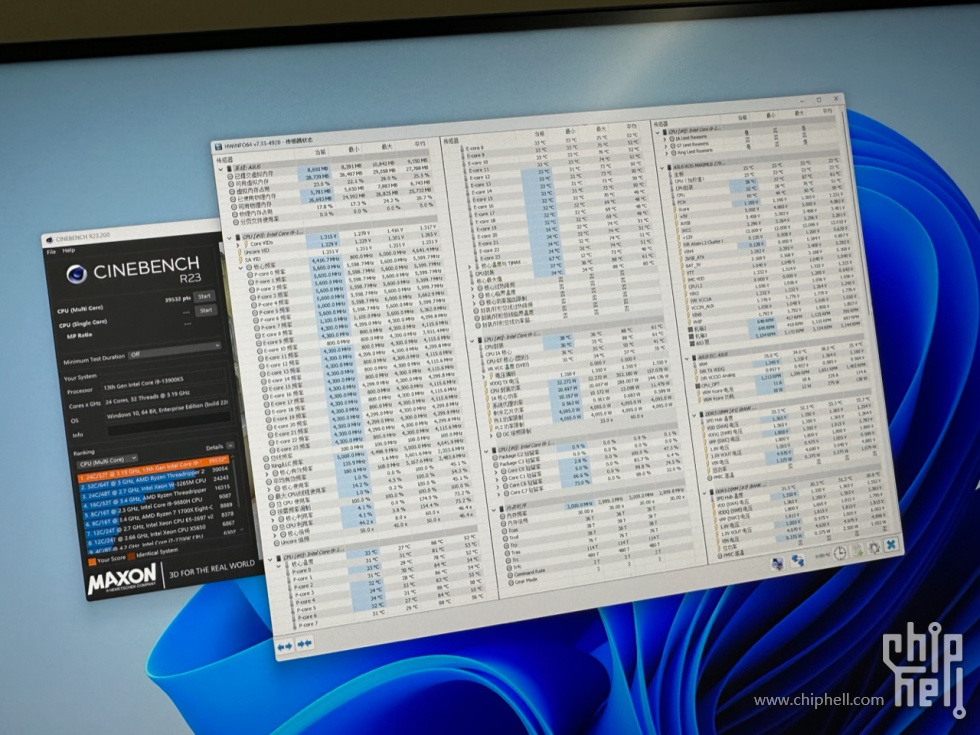
Task: Toggle the Details arrow in Ranking
Action: pyautogui.click(x=230, y=446)
